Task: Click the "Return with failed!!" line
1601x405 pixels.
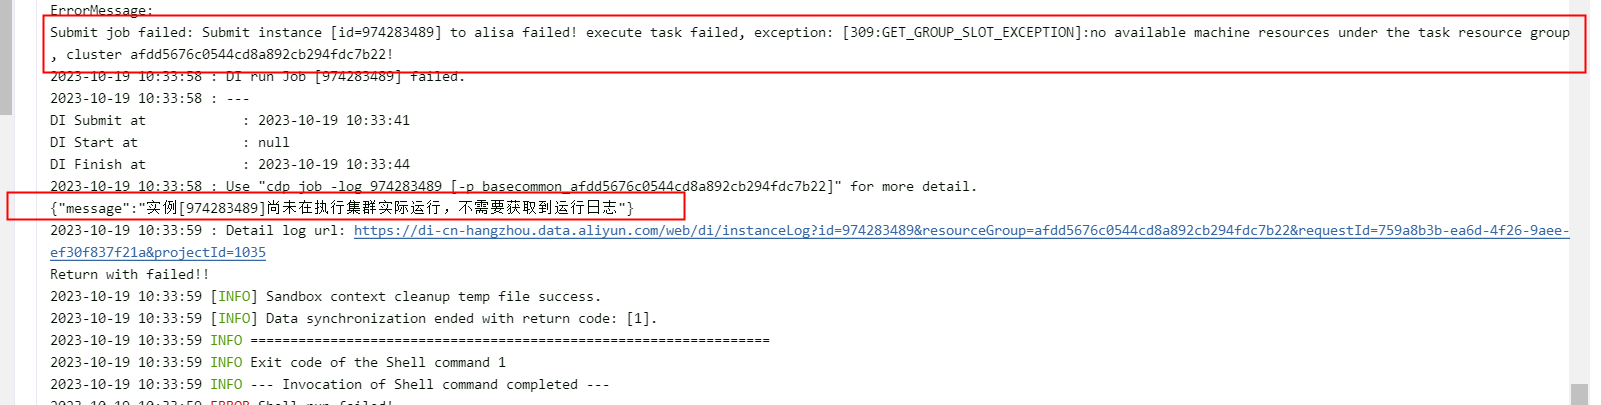Action: [130, 274]
